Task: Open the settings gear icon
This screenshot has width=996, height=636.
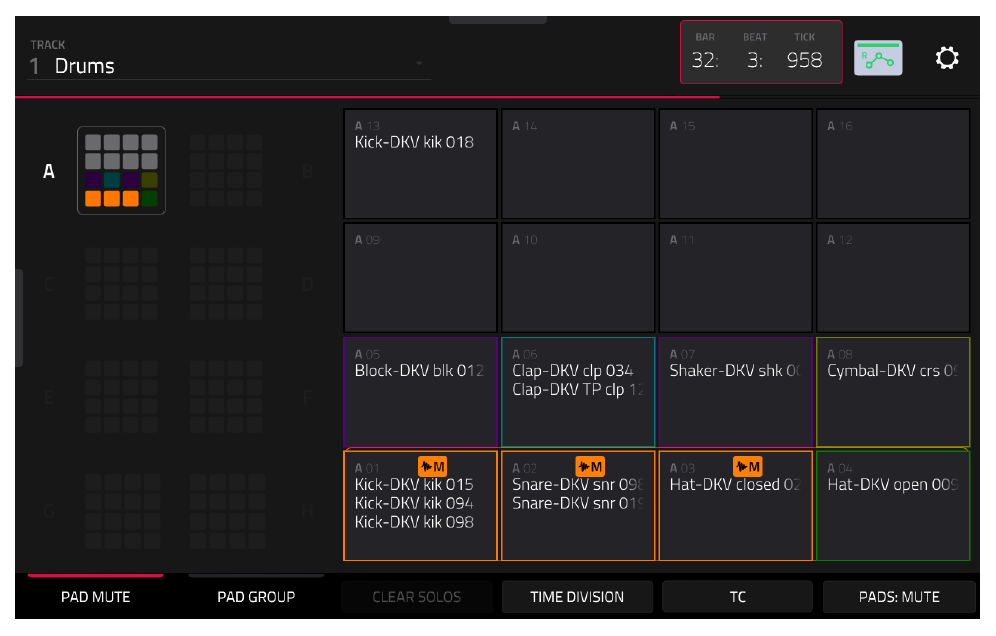Action: click(x=946, y=58)
